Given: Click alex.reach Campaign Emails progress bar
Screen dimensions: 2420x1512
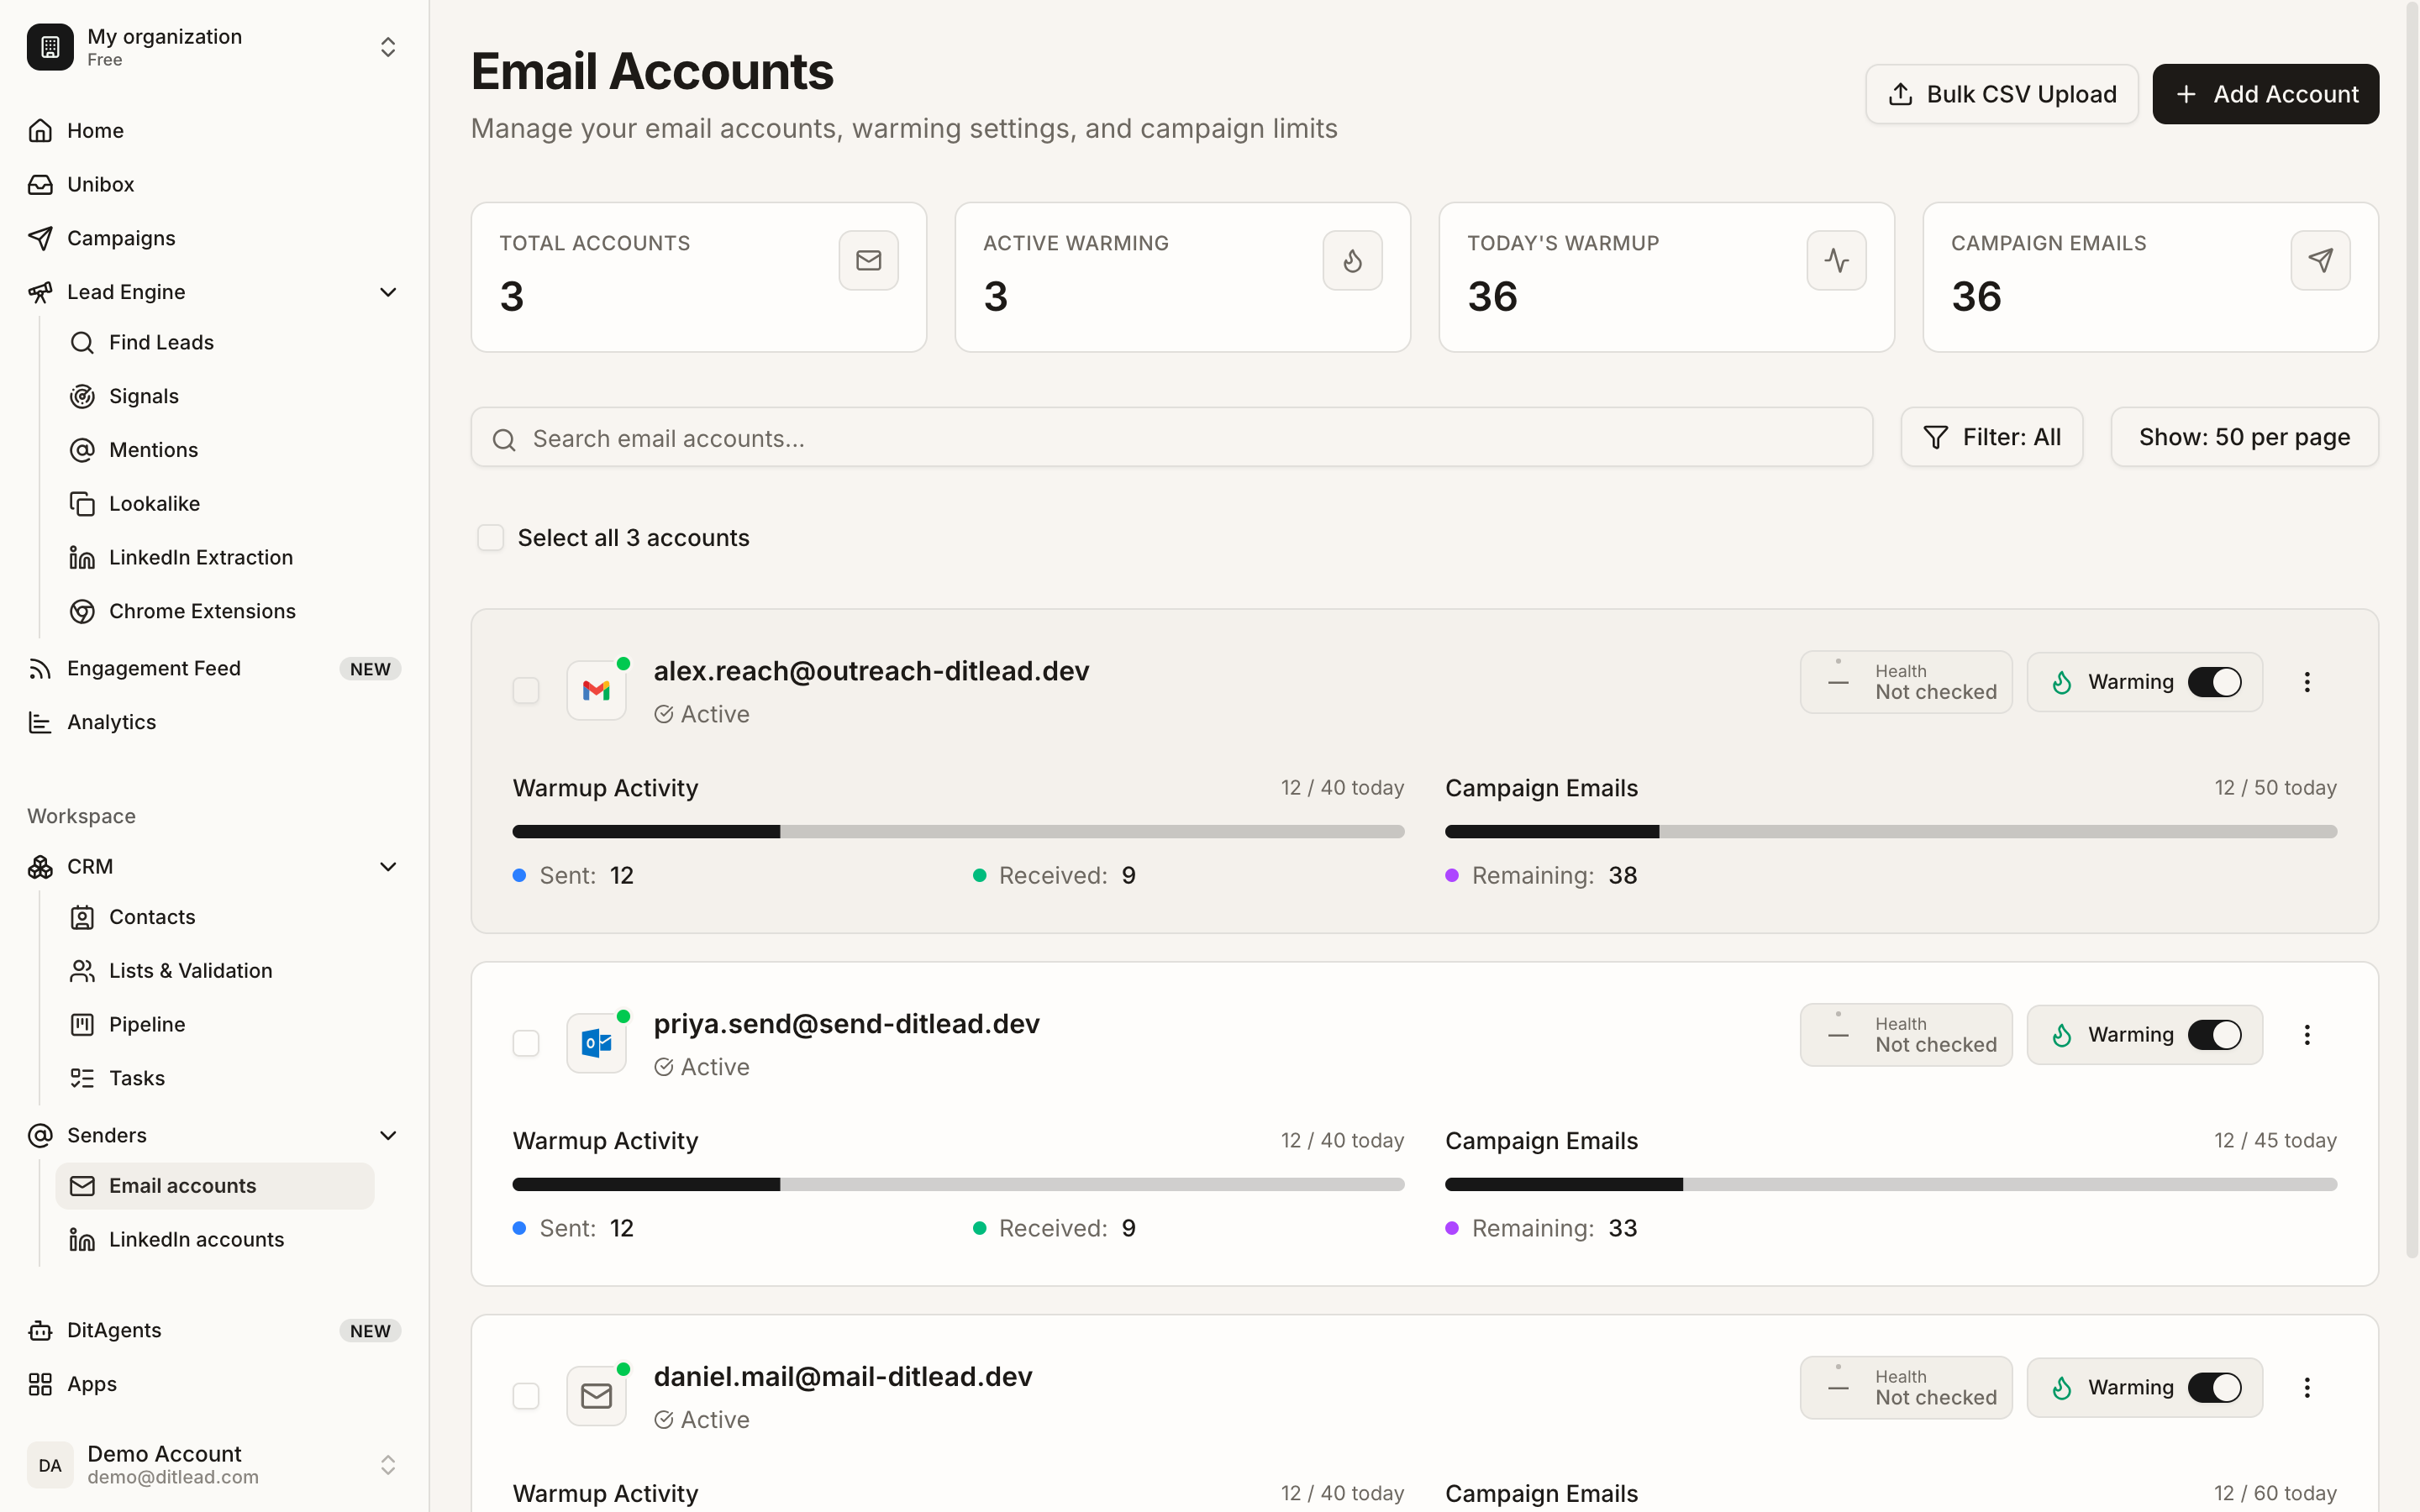Looking at the screenshot, I should point(1890,832).
